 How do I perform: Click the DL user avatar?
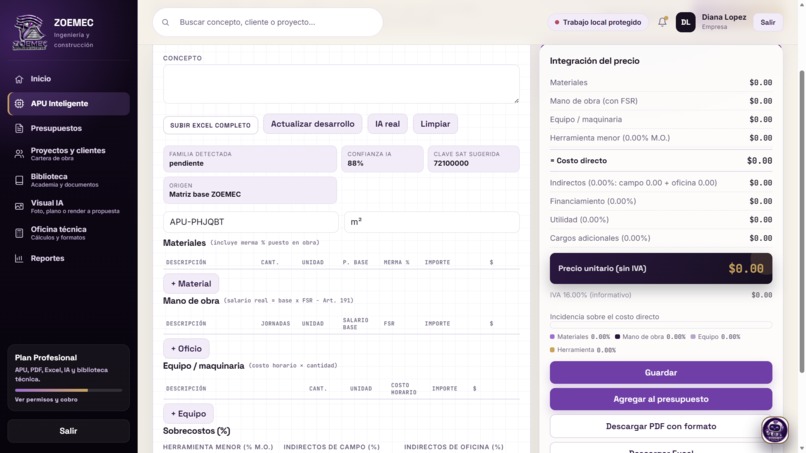pyautogui.click(x=685, y=22)
